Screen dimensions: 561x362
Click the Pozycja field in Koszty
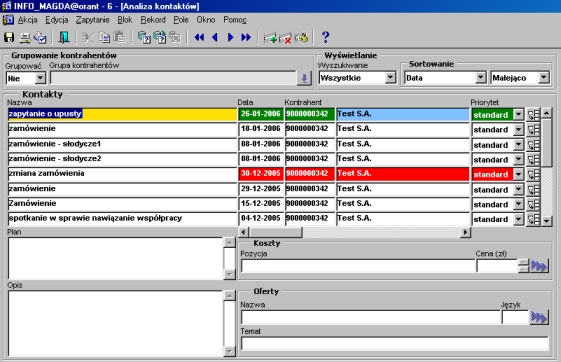[358, 266]
